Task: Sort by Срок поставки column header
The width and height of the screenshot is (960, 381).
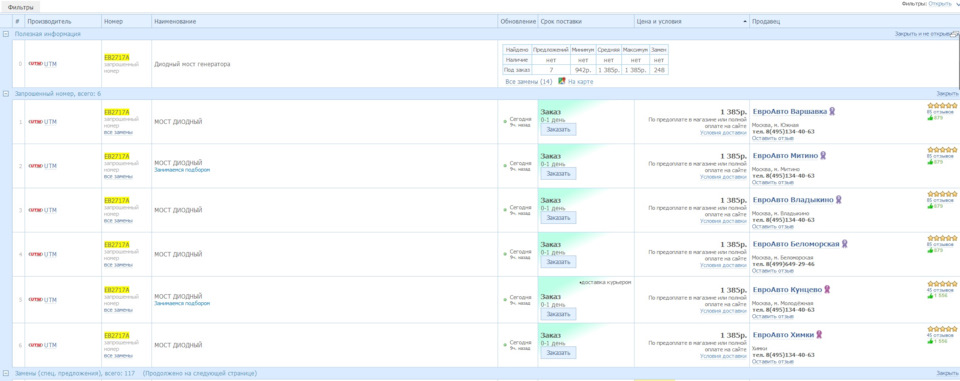Action: tap(561, 21)
